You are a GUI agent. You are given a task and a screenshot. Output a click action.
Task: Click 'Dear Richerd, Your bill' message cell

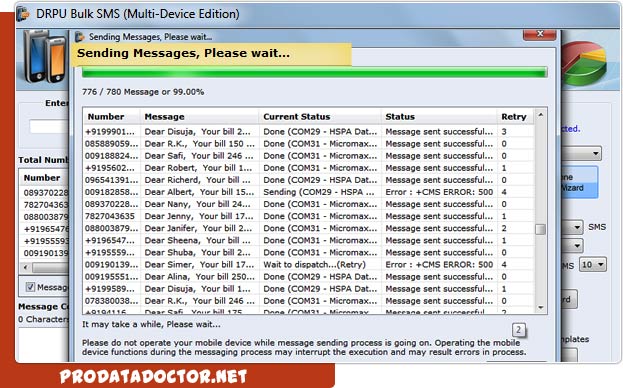(x=197, y=180)
